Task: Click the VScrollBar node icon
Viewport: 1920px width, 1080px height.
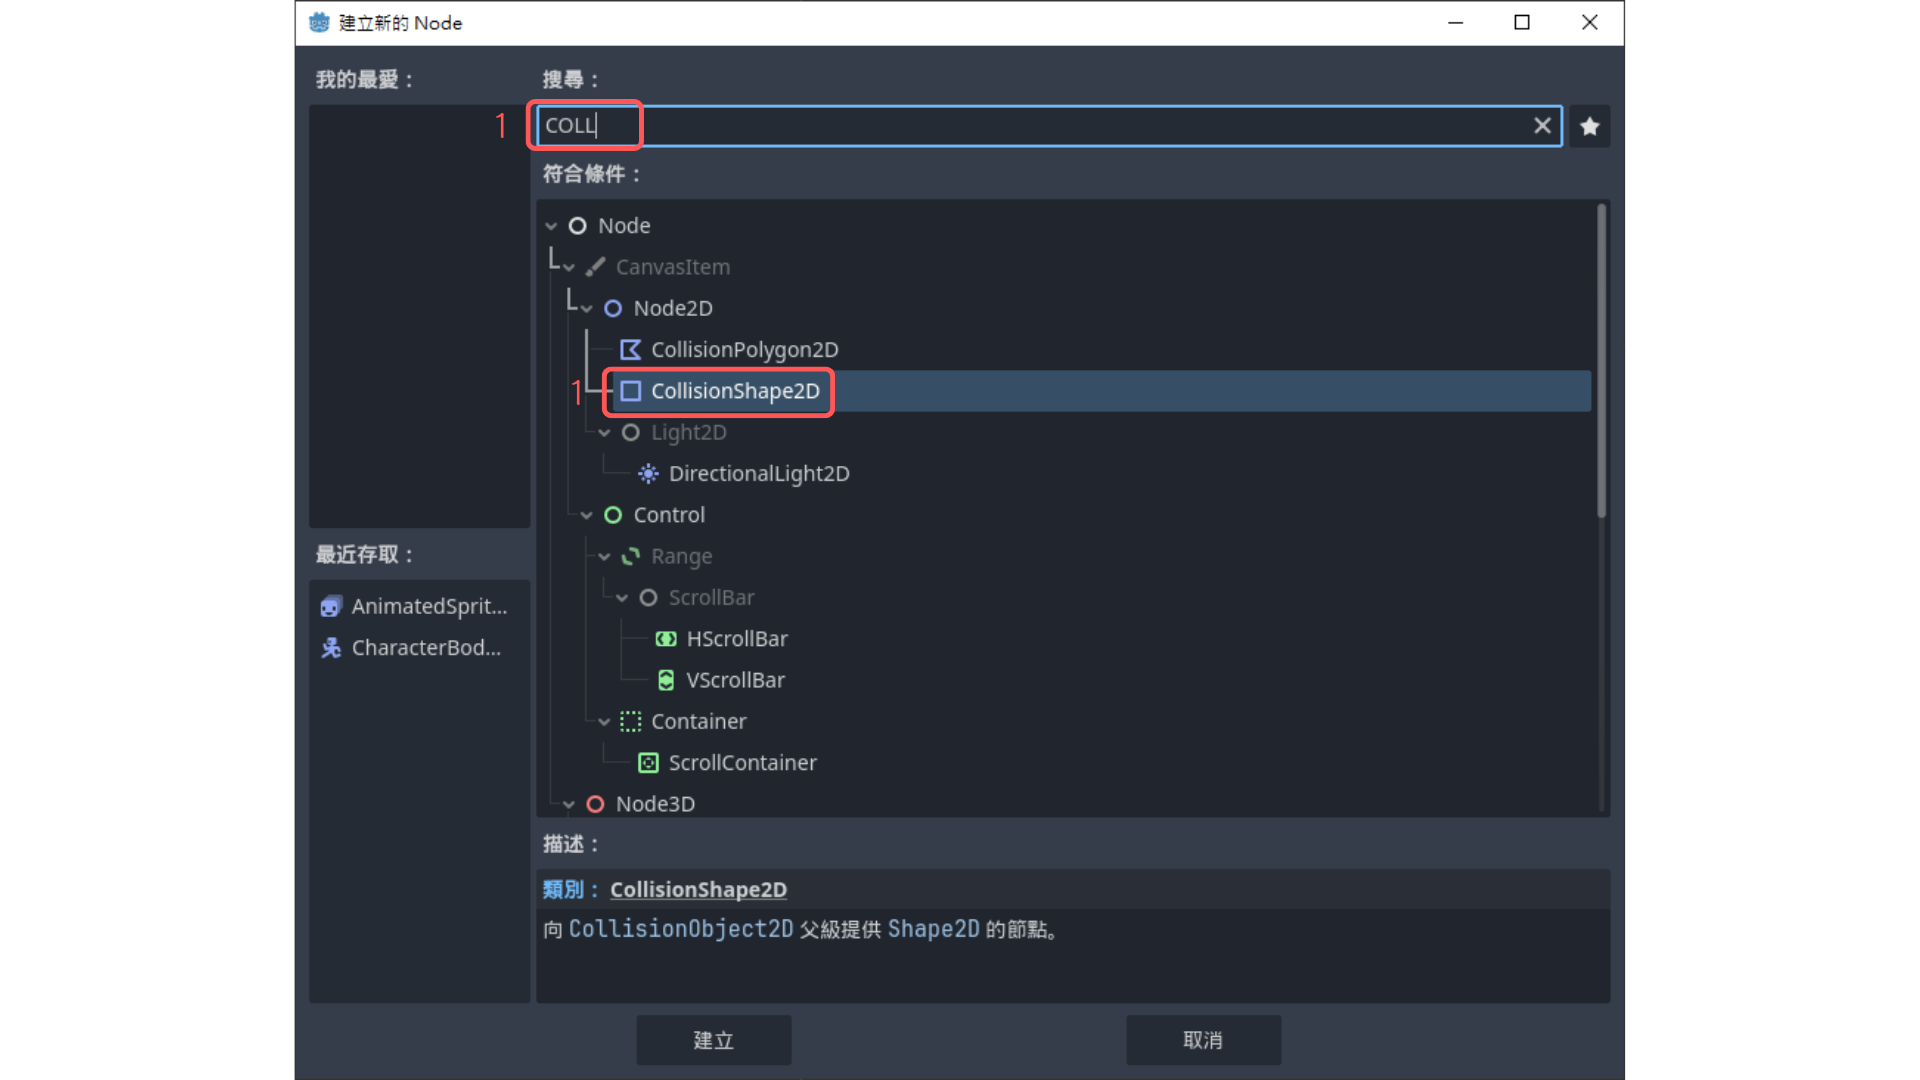Action: [x=666, y=680]
